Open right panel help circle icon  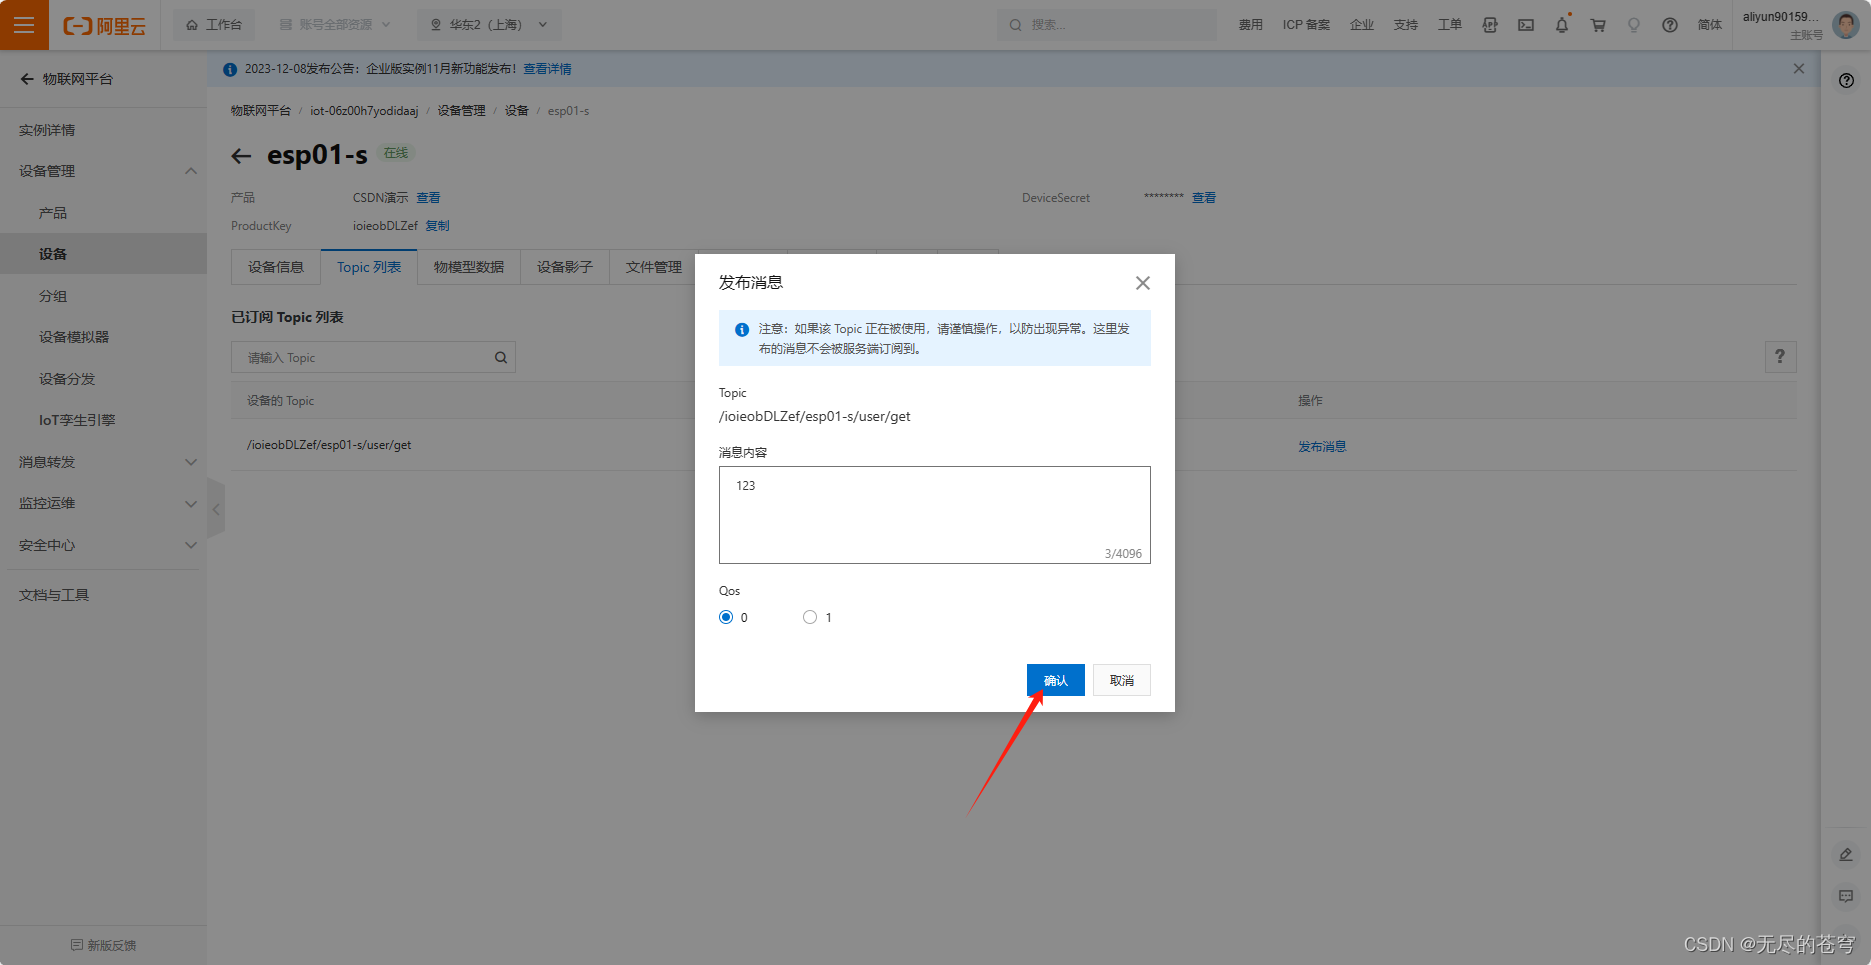(x=1846, y=81)
